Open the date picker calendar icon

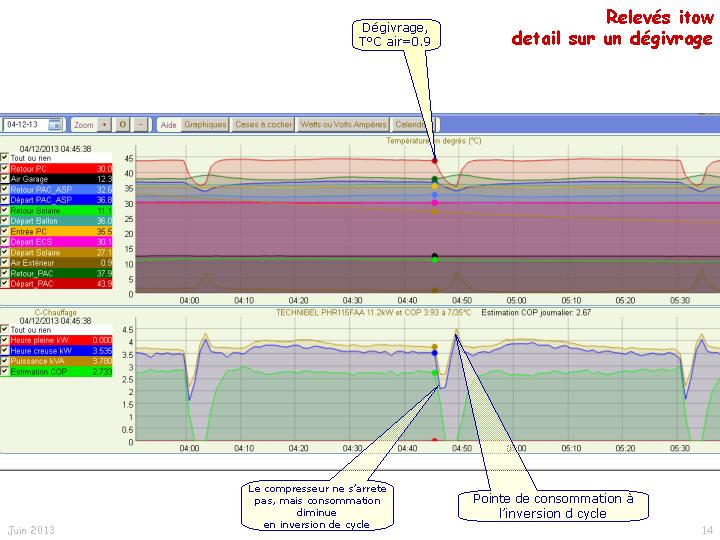point(55,125)
